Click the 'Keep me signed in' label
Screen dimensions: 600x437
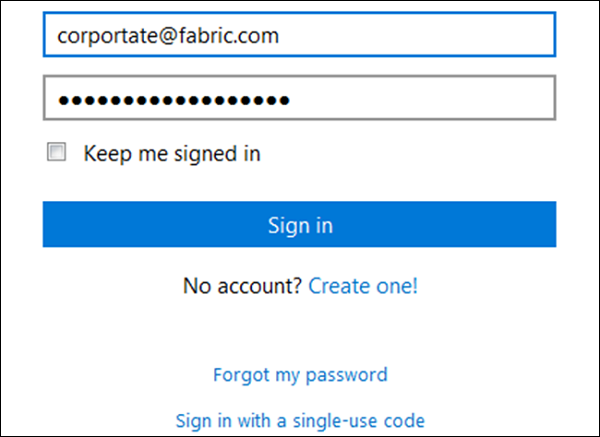click(x=172, y=154)
